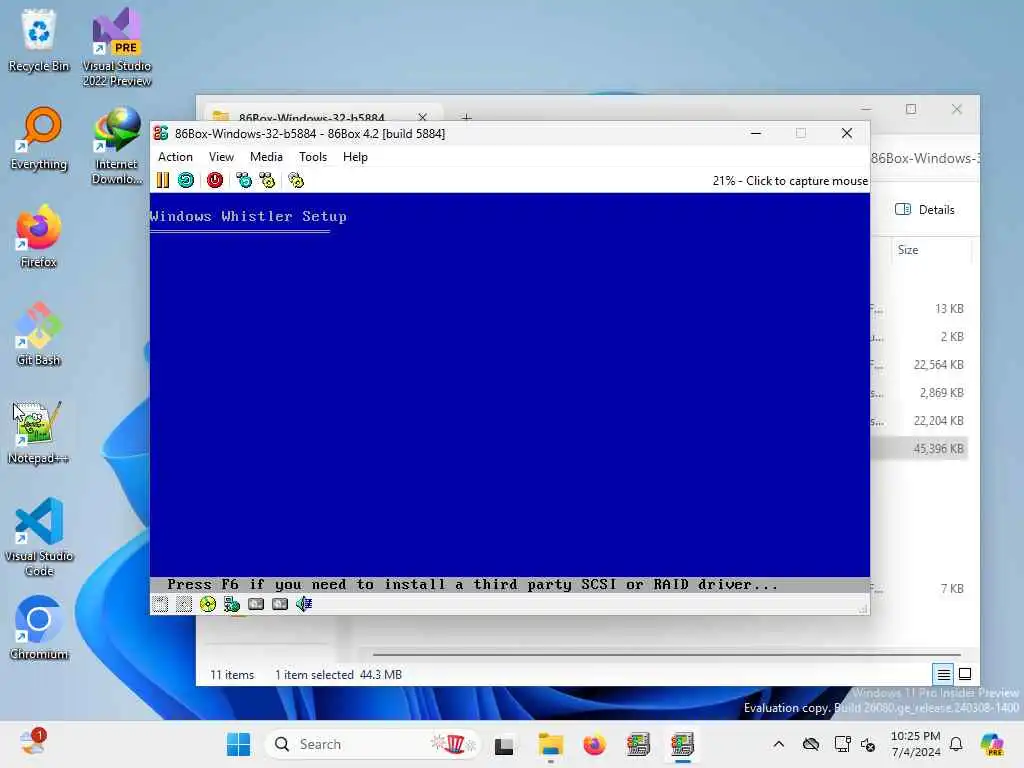Open the clock showing 10:25 PM
This screenshot has height=768, width=1024.
916,744
